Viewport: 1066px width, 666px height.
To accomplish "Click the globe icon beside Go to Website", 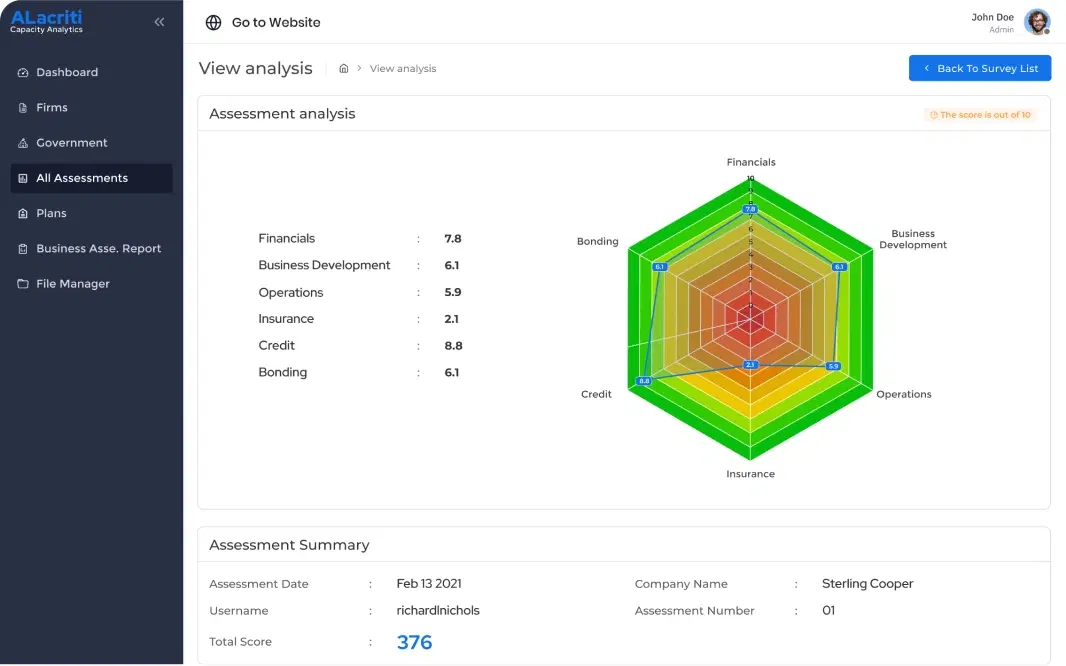I will 213,22.
